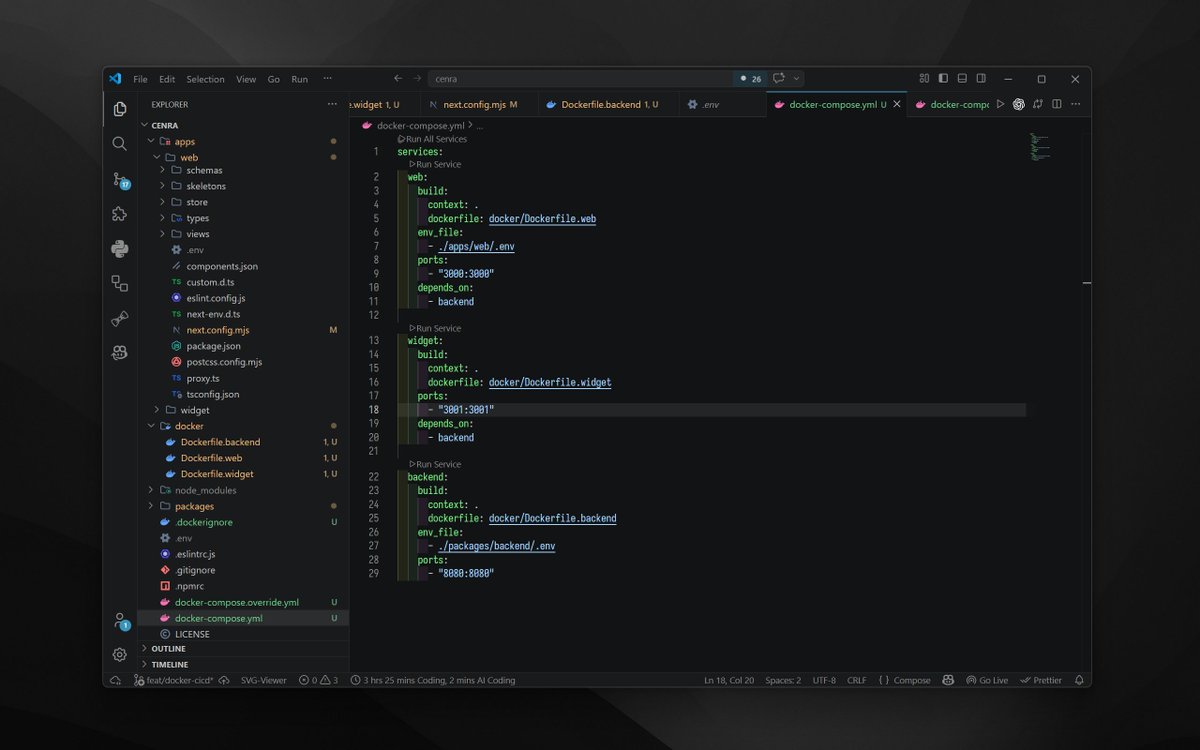Image resolution: width=1200 pixels, height=750 pixels.
Task: Toggle the Secondary Side Bar
Action: pyautogui.click(x=981, y=79)
